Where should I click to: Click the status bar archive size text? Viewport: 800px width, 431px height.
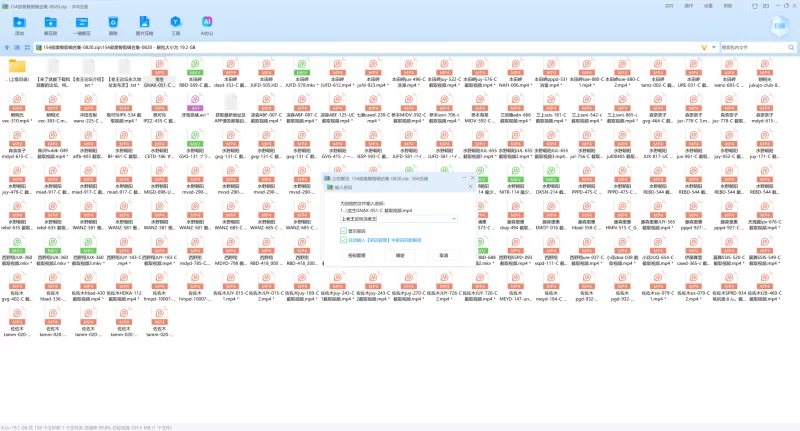point(86,428)
